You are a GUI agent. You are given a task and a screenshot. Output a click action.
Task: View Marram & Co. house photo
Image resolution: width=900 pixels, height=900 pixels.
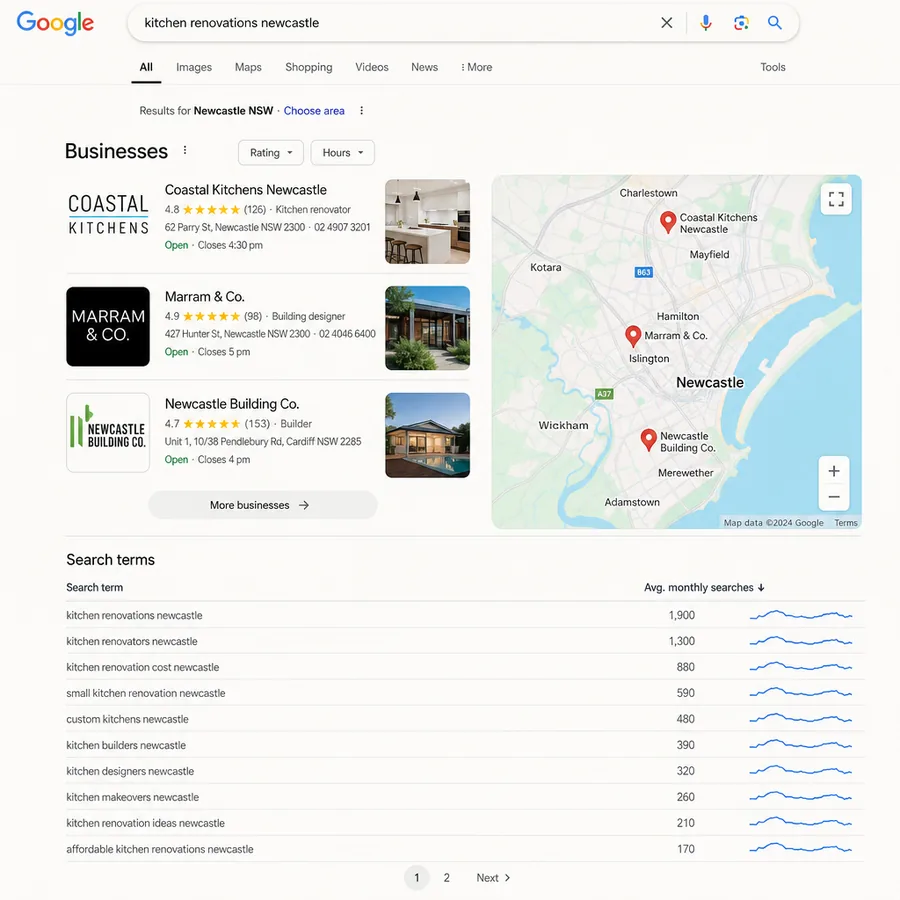click(x=428, y=328)
